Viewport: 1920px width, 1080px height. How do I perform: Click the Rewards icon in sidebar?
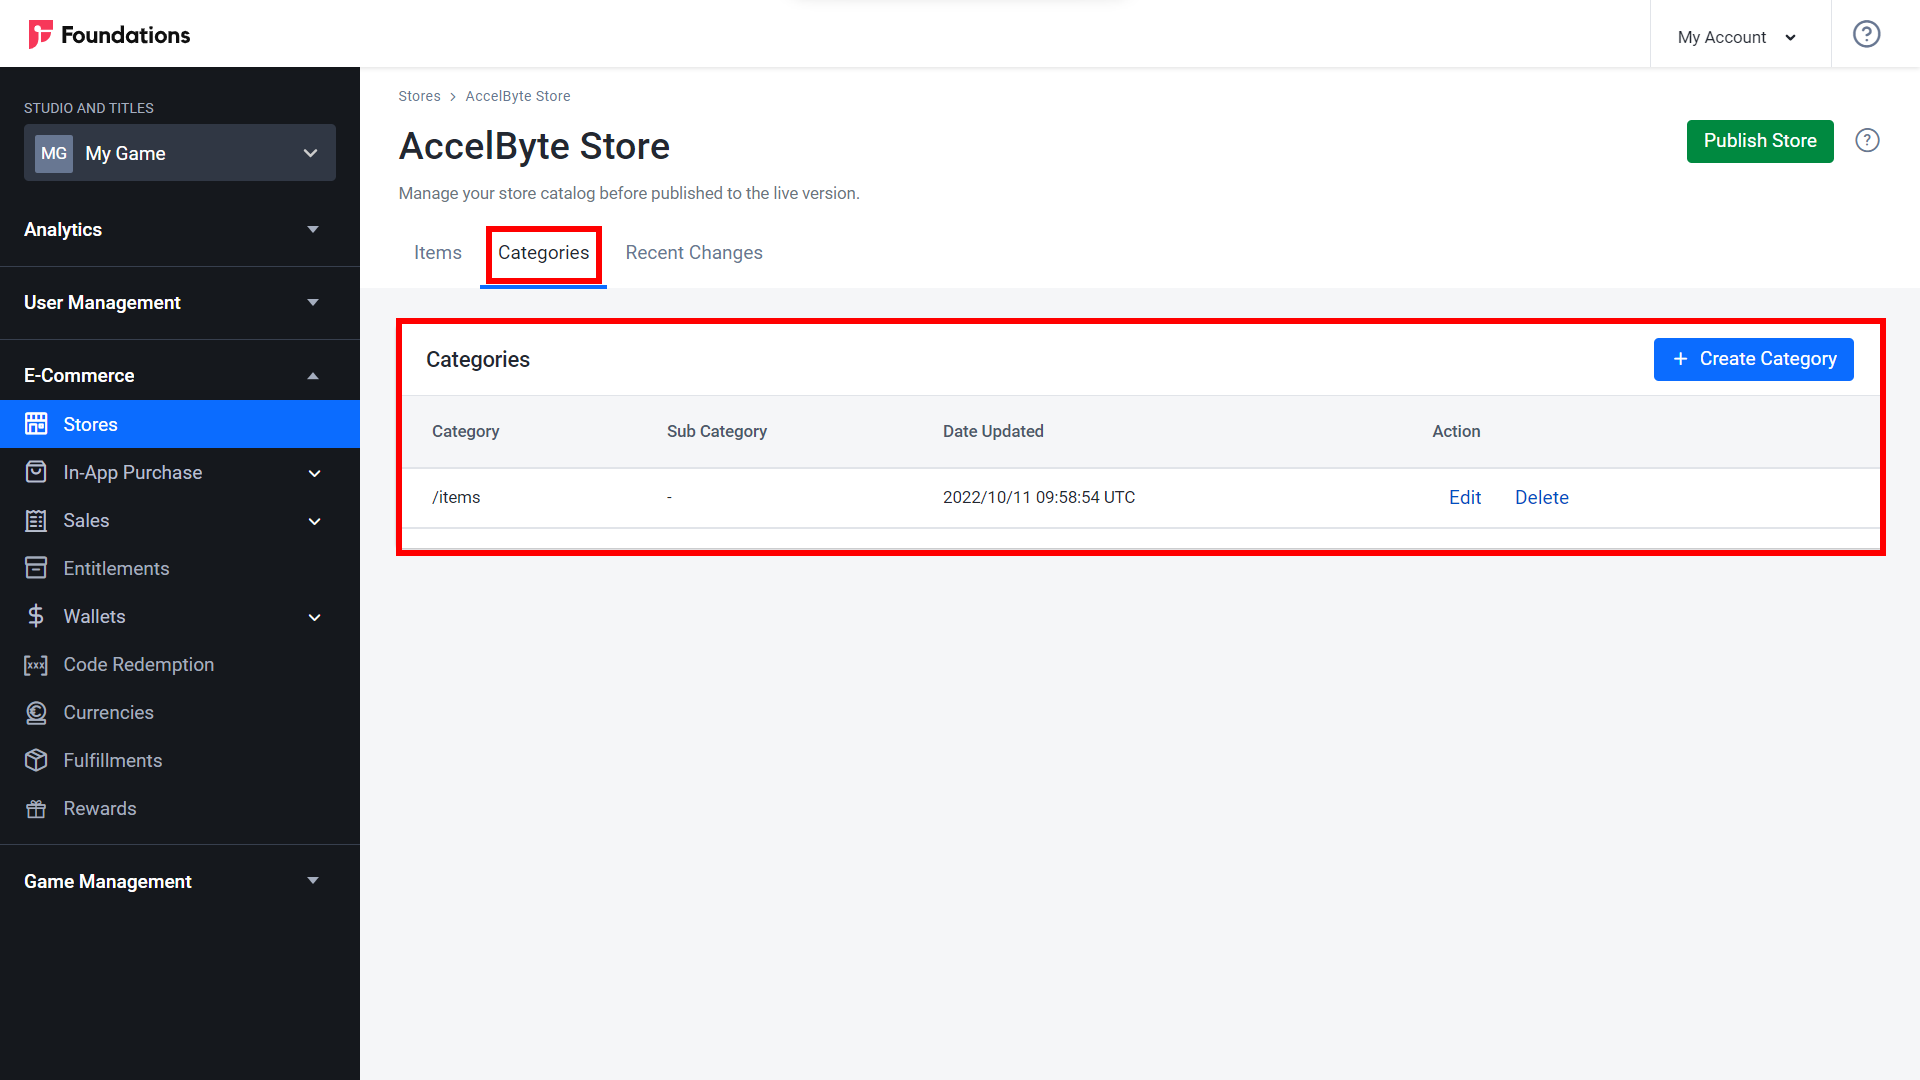click(38, 808)
